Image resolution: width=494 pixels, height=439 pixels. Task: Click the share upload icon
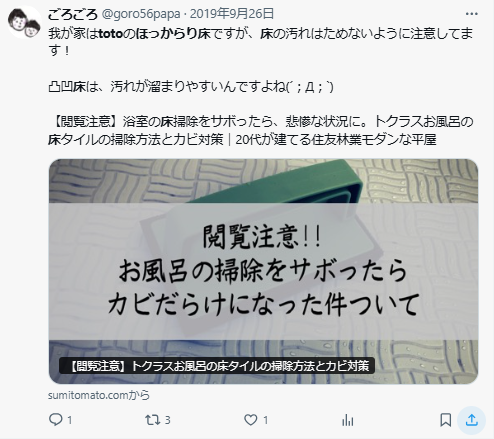point(471,420)
